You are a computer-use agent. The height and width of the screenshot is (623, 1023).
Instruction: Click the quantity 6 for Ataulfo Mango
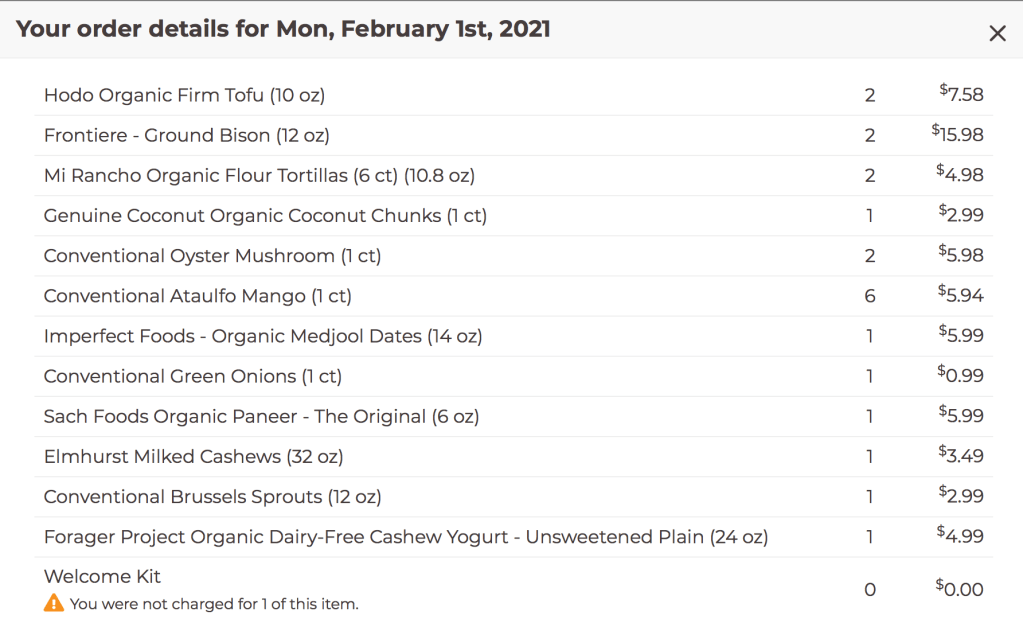point(870,296)
